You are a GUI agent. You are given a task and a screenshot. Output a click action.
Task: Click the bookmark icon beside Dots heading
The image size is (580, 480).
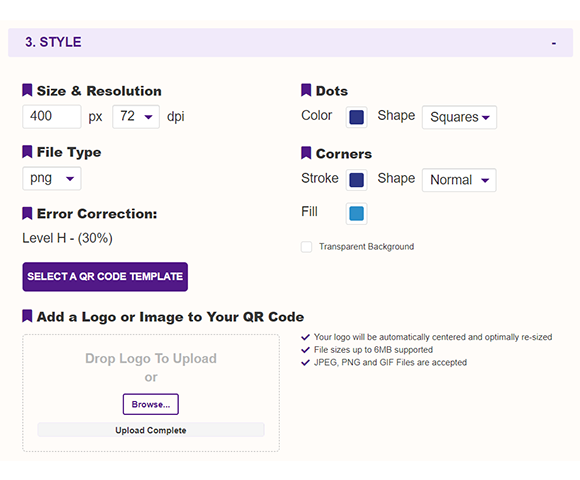click(306, 90)
